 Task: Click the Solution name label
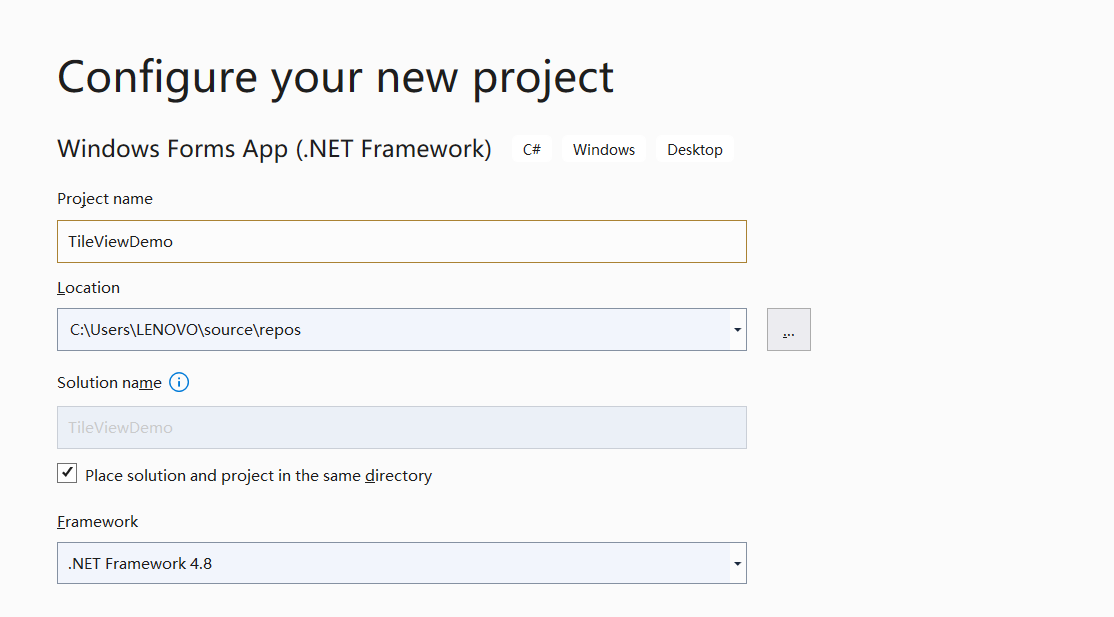[x=109, y=383]
